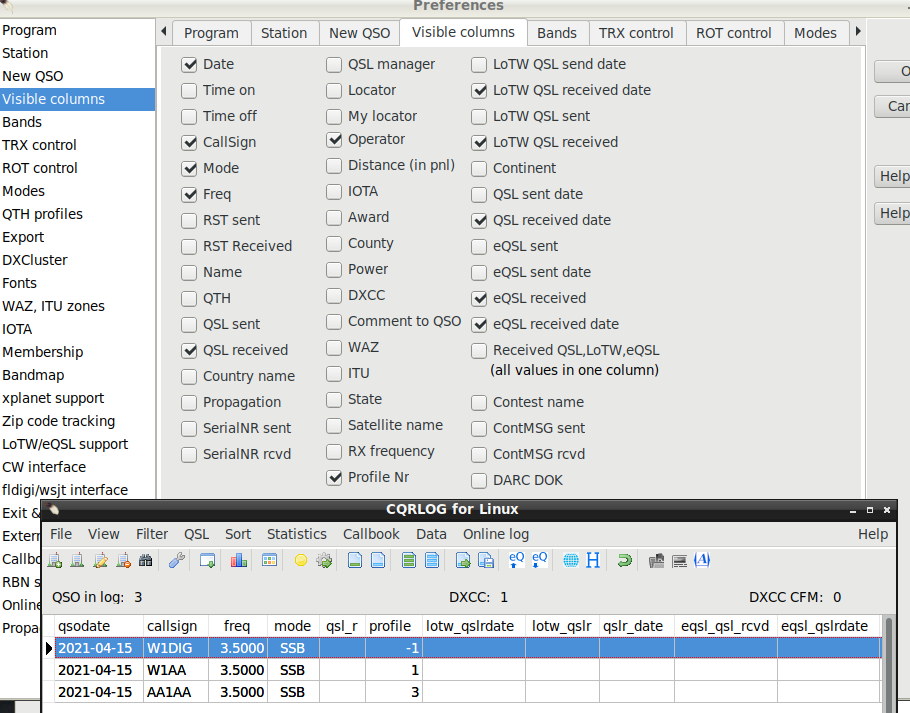This screenshot has height=713, width=910.
Task: Click the eQSL upload icon in toolbar
Action: tap(517, 560)
